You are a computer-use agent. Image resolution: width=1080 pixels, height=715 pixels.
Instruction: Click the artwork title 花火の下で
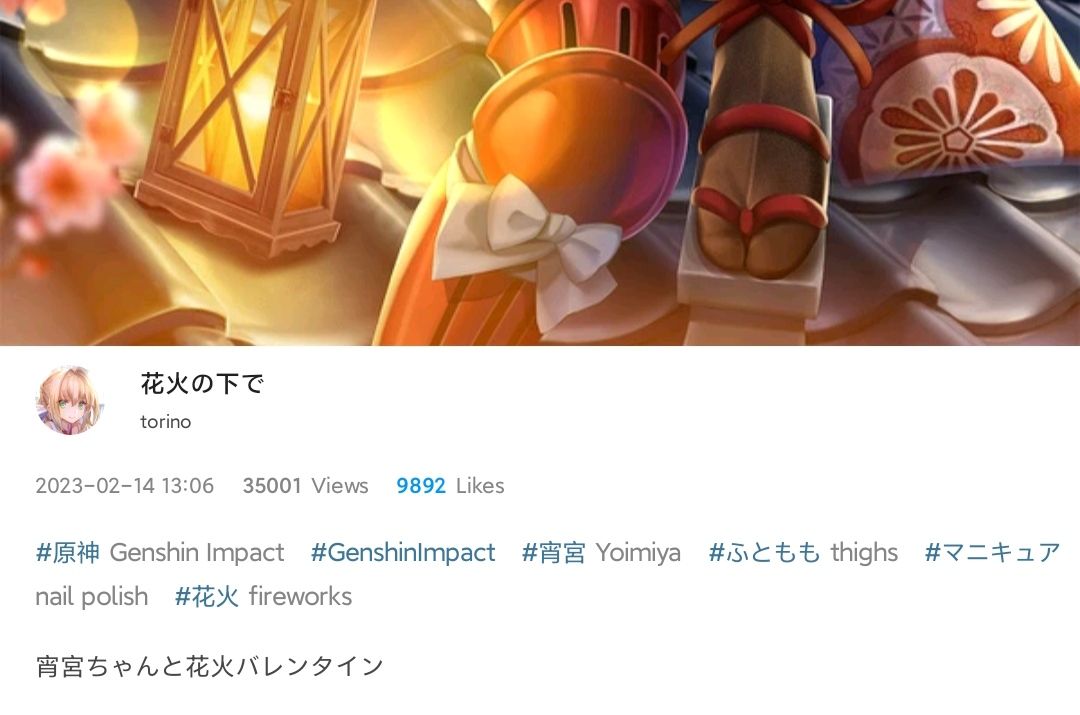pyautogui.click(x=202, y=384)
